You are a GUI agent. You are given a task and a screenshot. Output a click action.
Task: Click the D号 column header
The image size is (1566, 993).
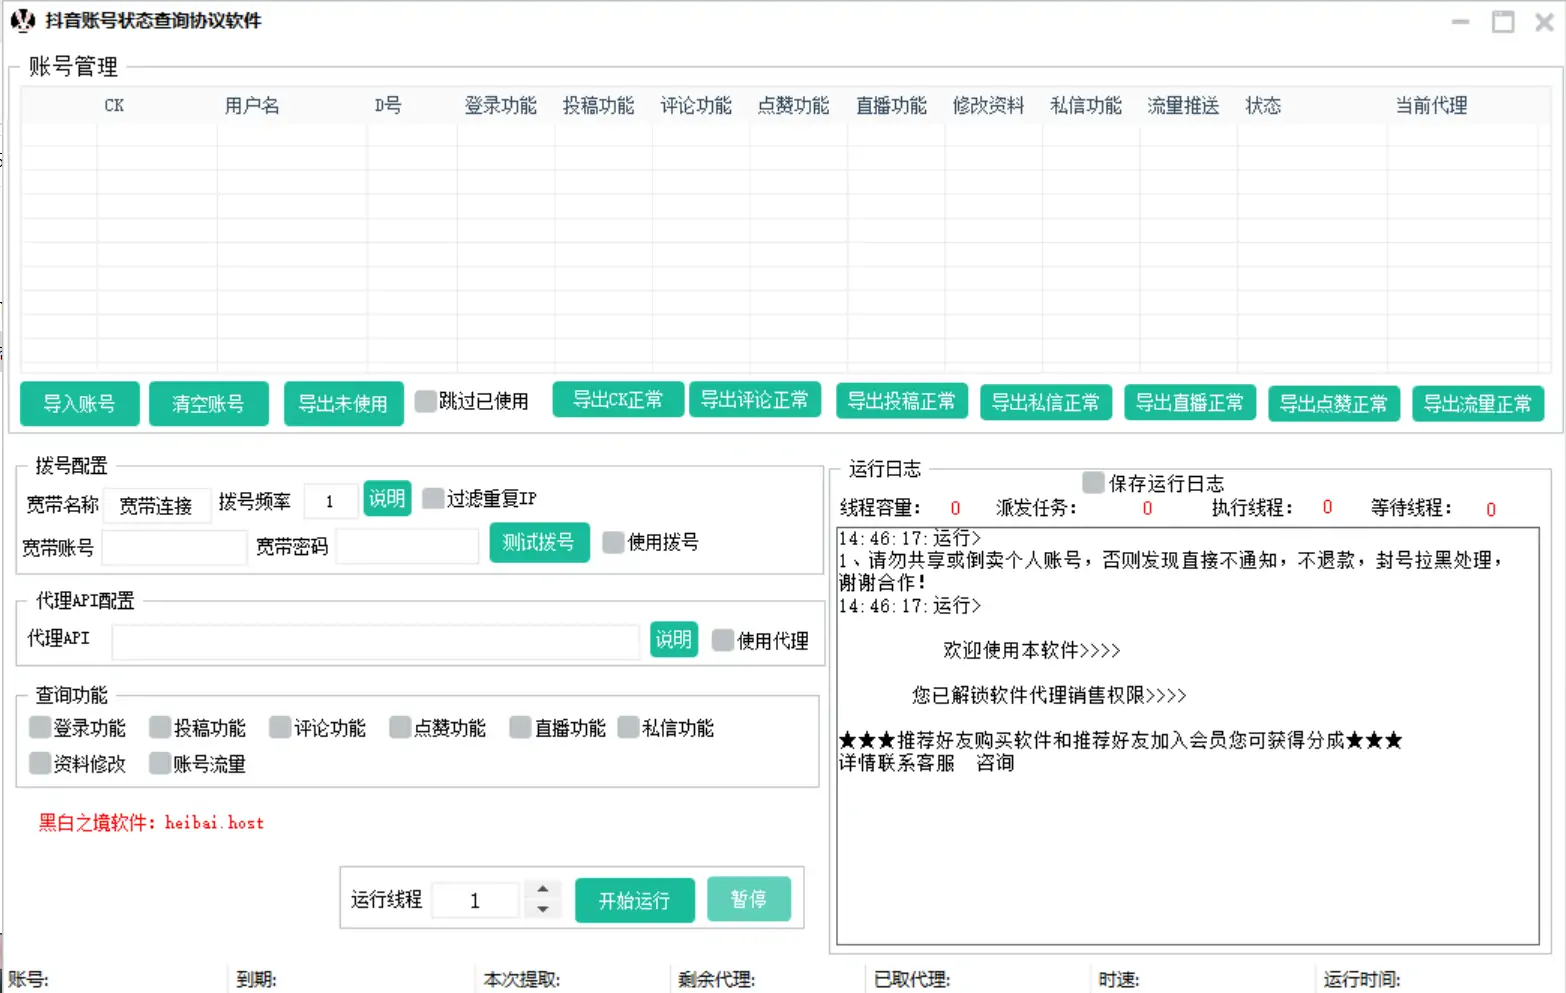(x=388, y=105)
